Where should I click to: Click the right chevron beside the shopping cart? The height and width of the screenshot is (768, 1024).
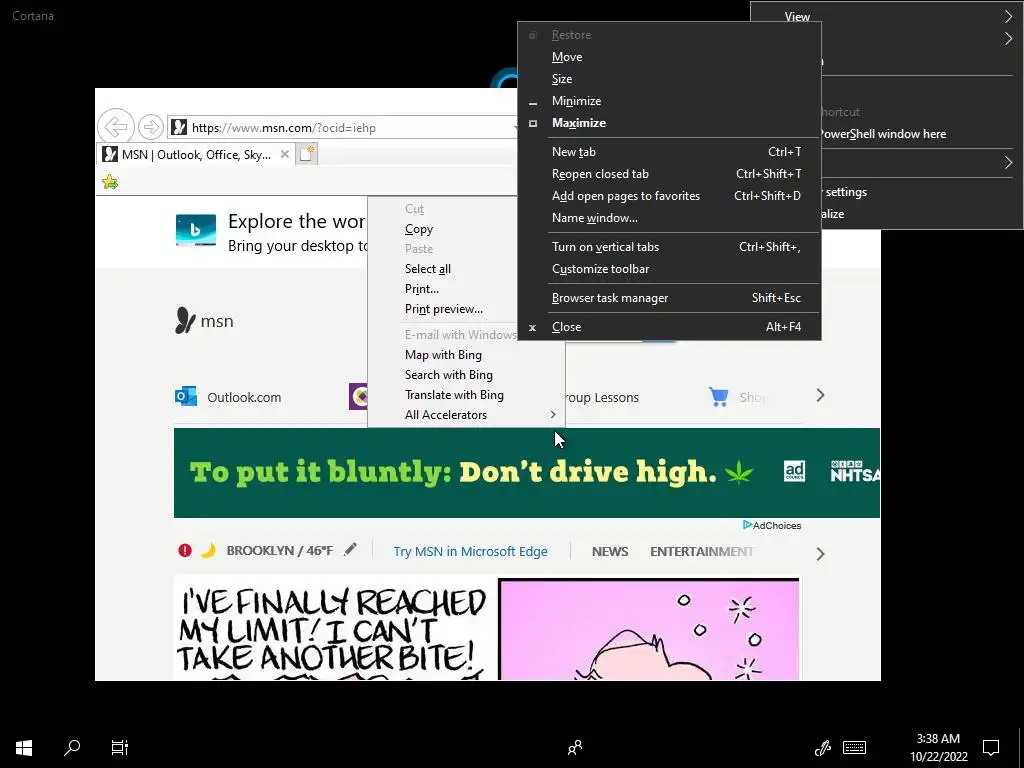point(820,395)
